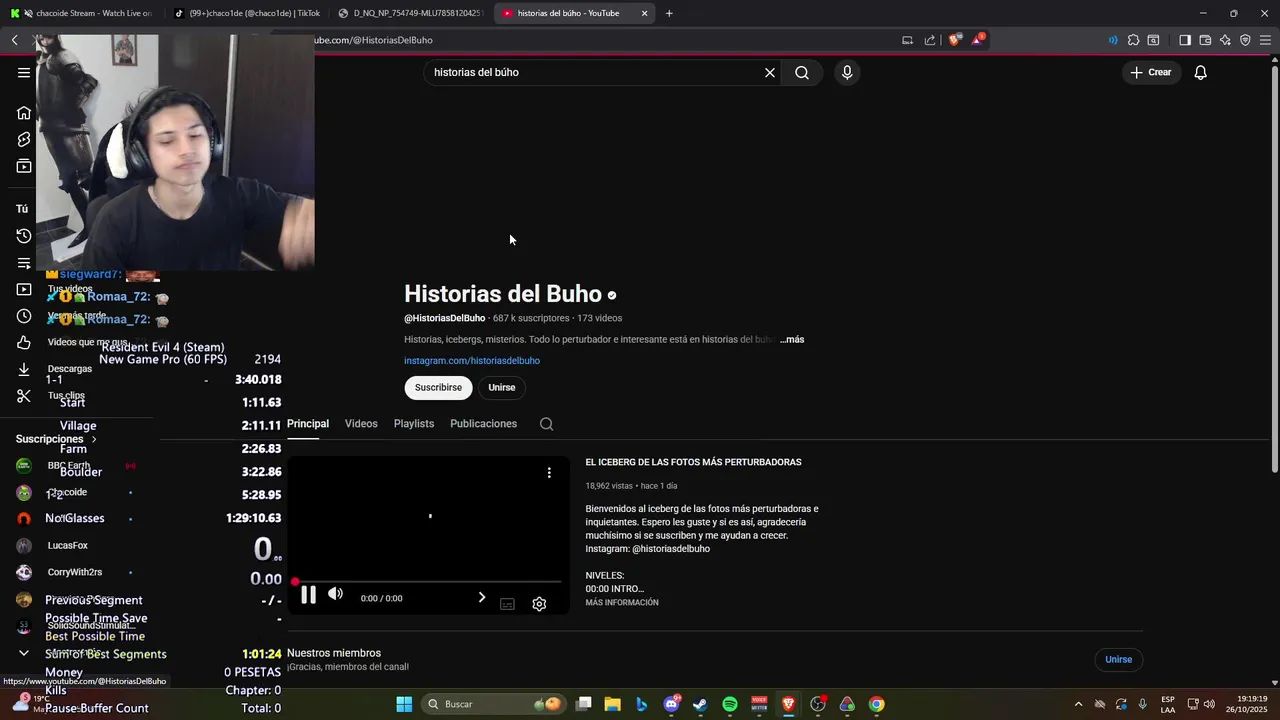Open Discord from taskbar
The height and width of the screenshot is (720, 1280).
[x=671, y=704]
